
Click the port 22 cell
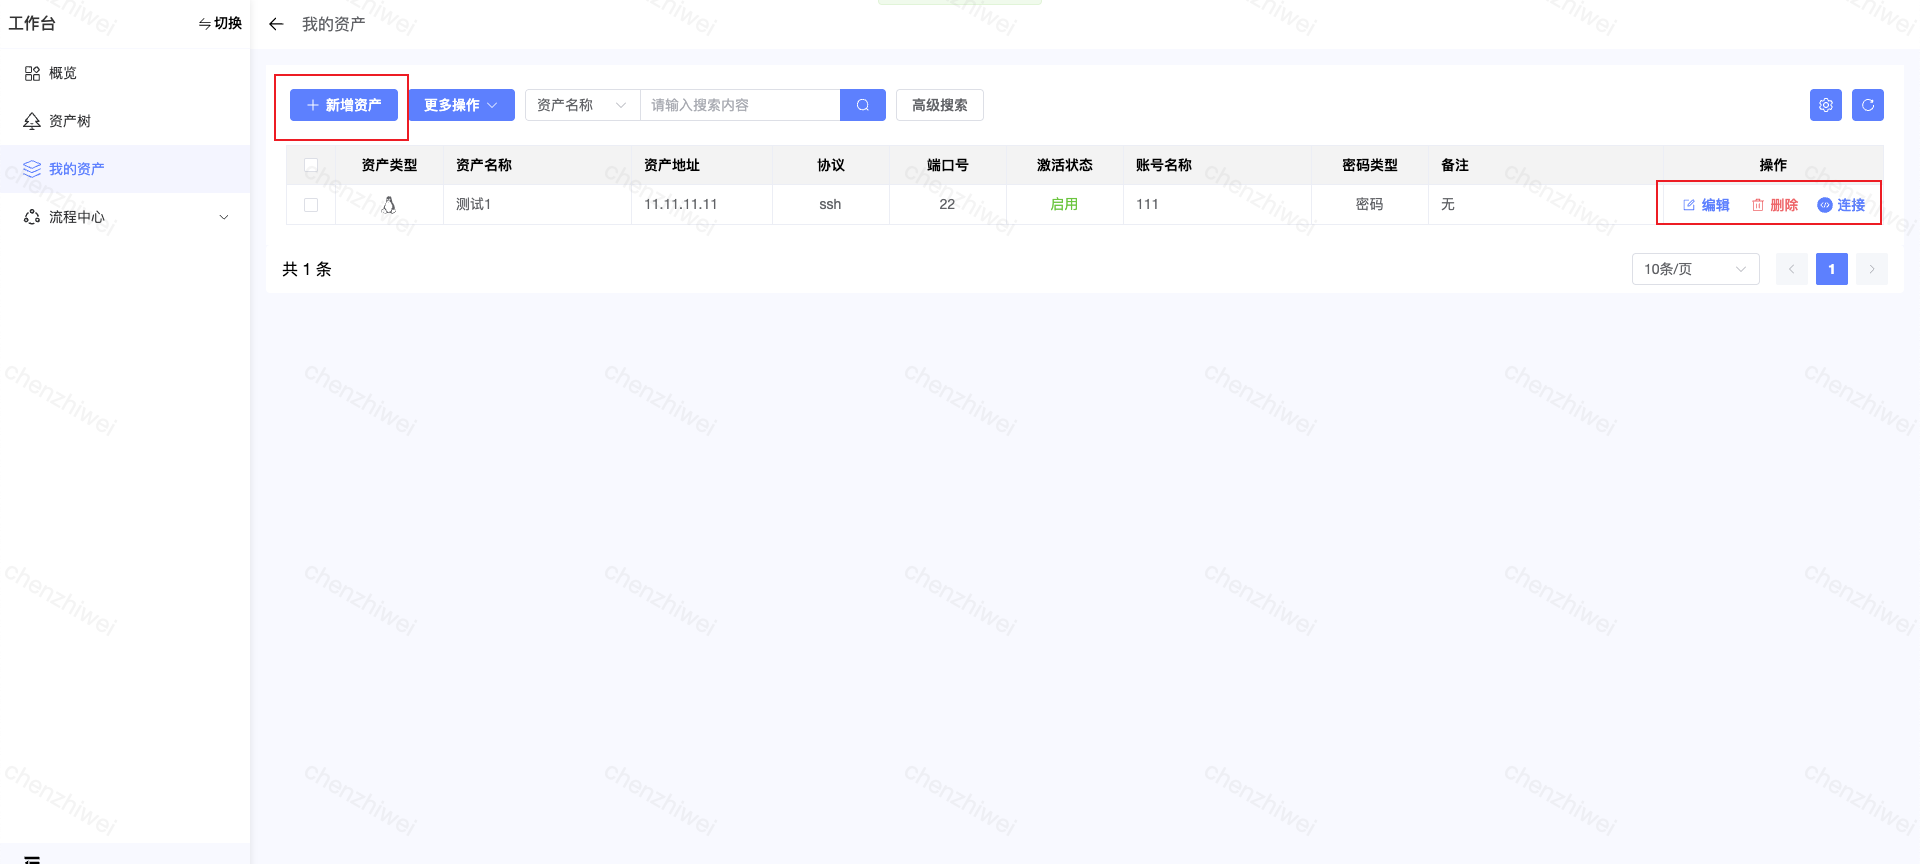[x=947, y=204]
